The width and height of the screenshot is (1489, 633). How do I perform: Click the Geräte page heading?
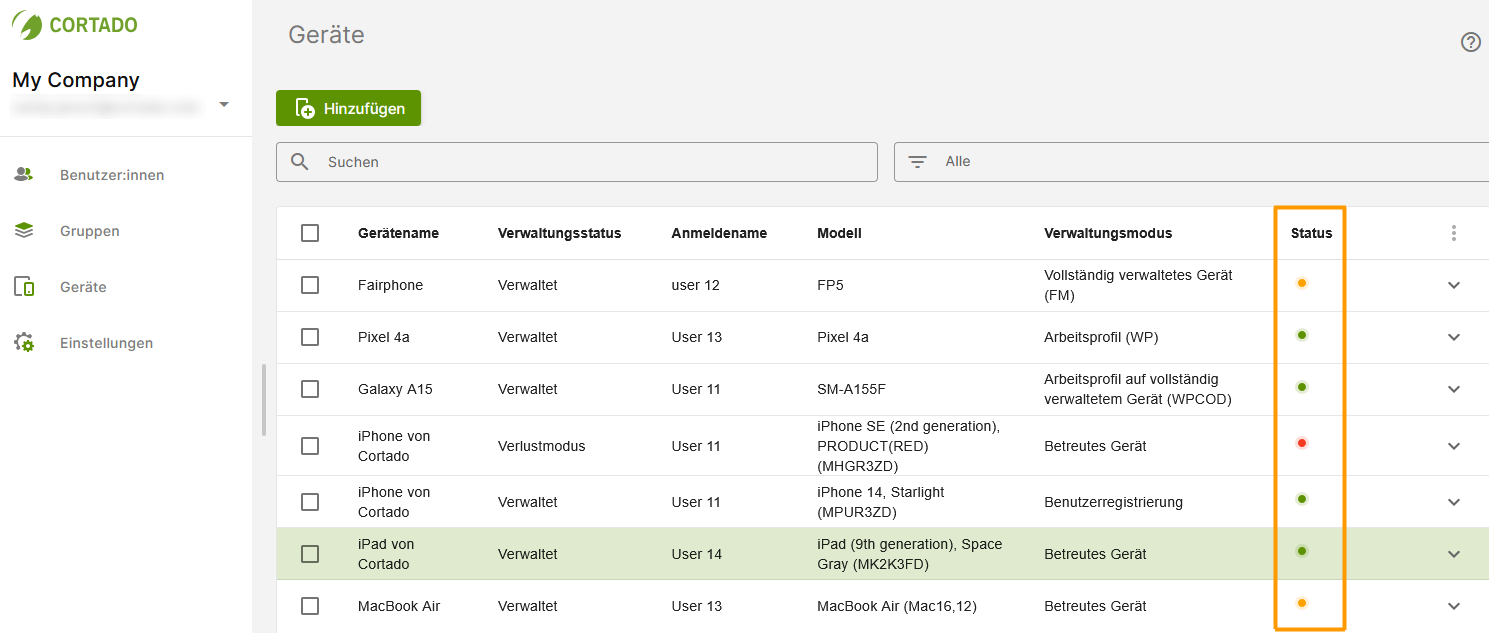pos(326,35)
